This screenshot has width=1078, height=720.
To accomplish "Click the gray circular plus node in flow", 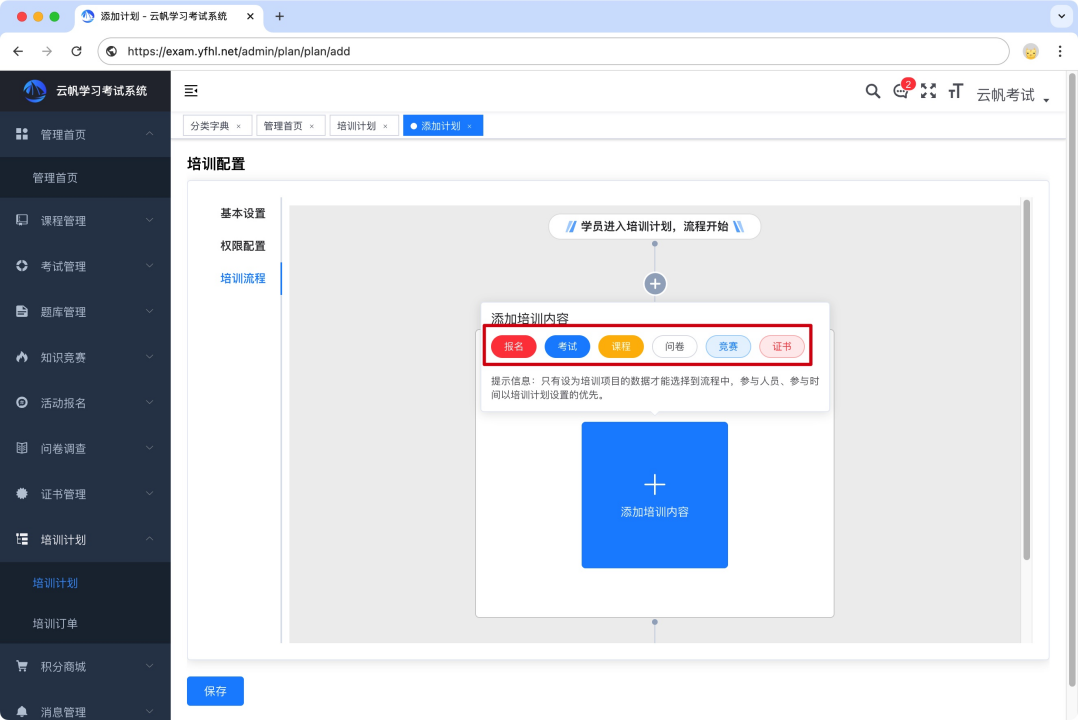I will tap(655, 284).
